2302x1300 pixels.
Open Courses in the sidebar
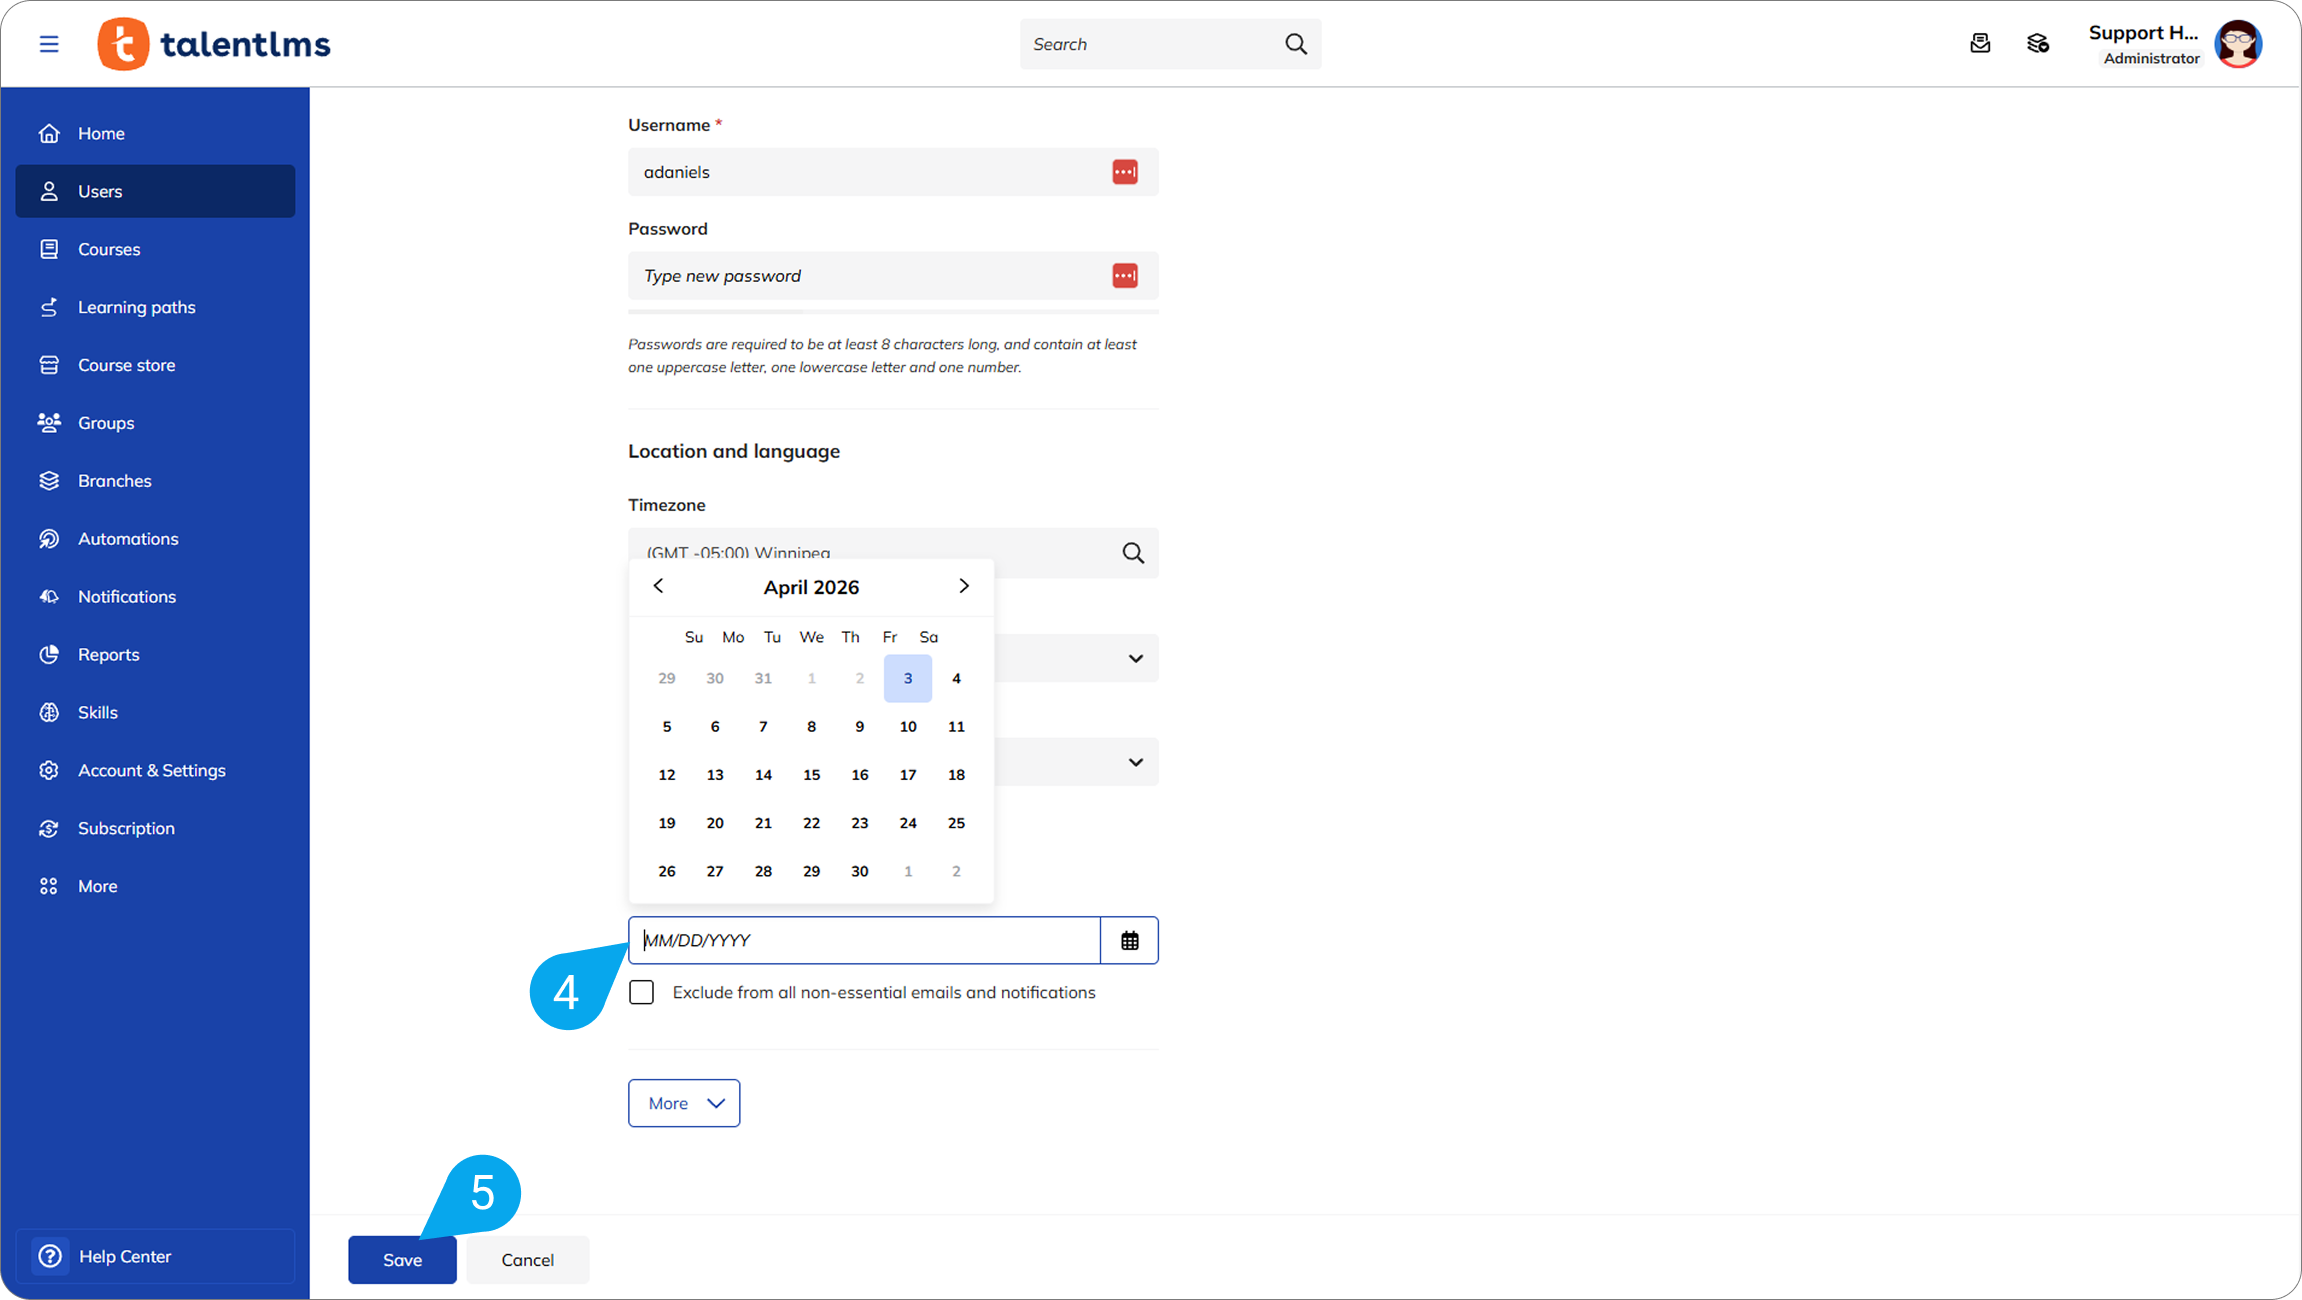pyautogui.click(x=109, y=249)
